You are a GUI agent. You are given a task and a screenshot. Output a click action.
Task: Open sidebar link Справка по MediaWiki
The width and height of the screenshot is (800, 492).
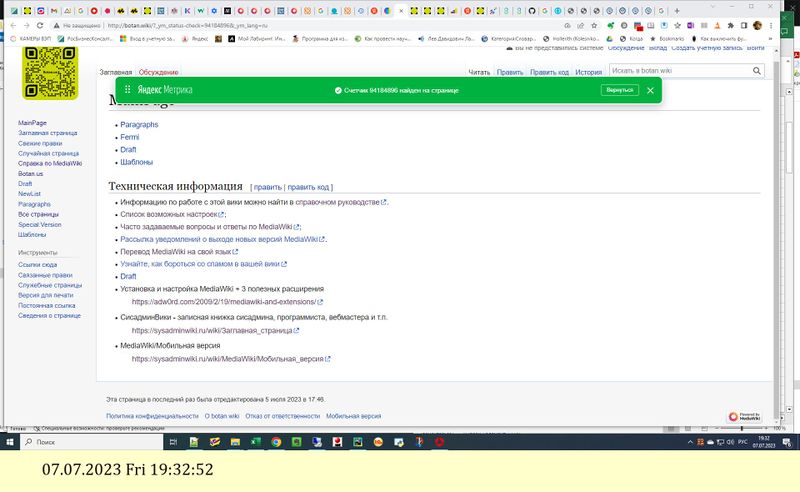(x=50, y=164)
